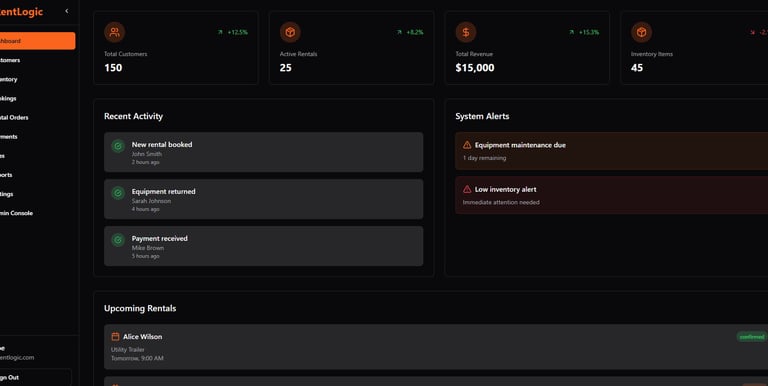Click the Sign Out button
The image size is (768, 386).
pos(35,377)
